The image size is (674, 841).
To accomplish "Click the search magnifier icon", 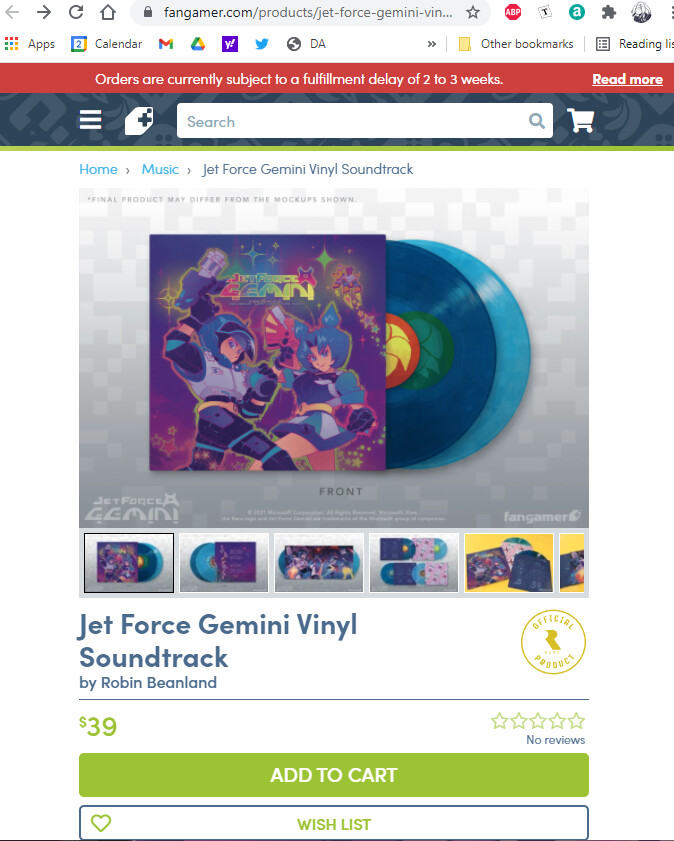I will [x=536, y=121].
